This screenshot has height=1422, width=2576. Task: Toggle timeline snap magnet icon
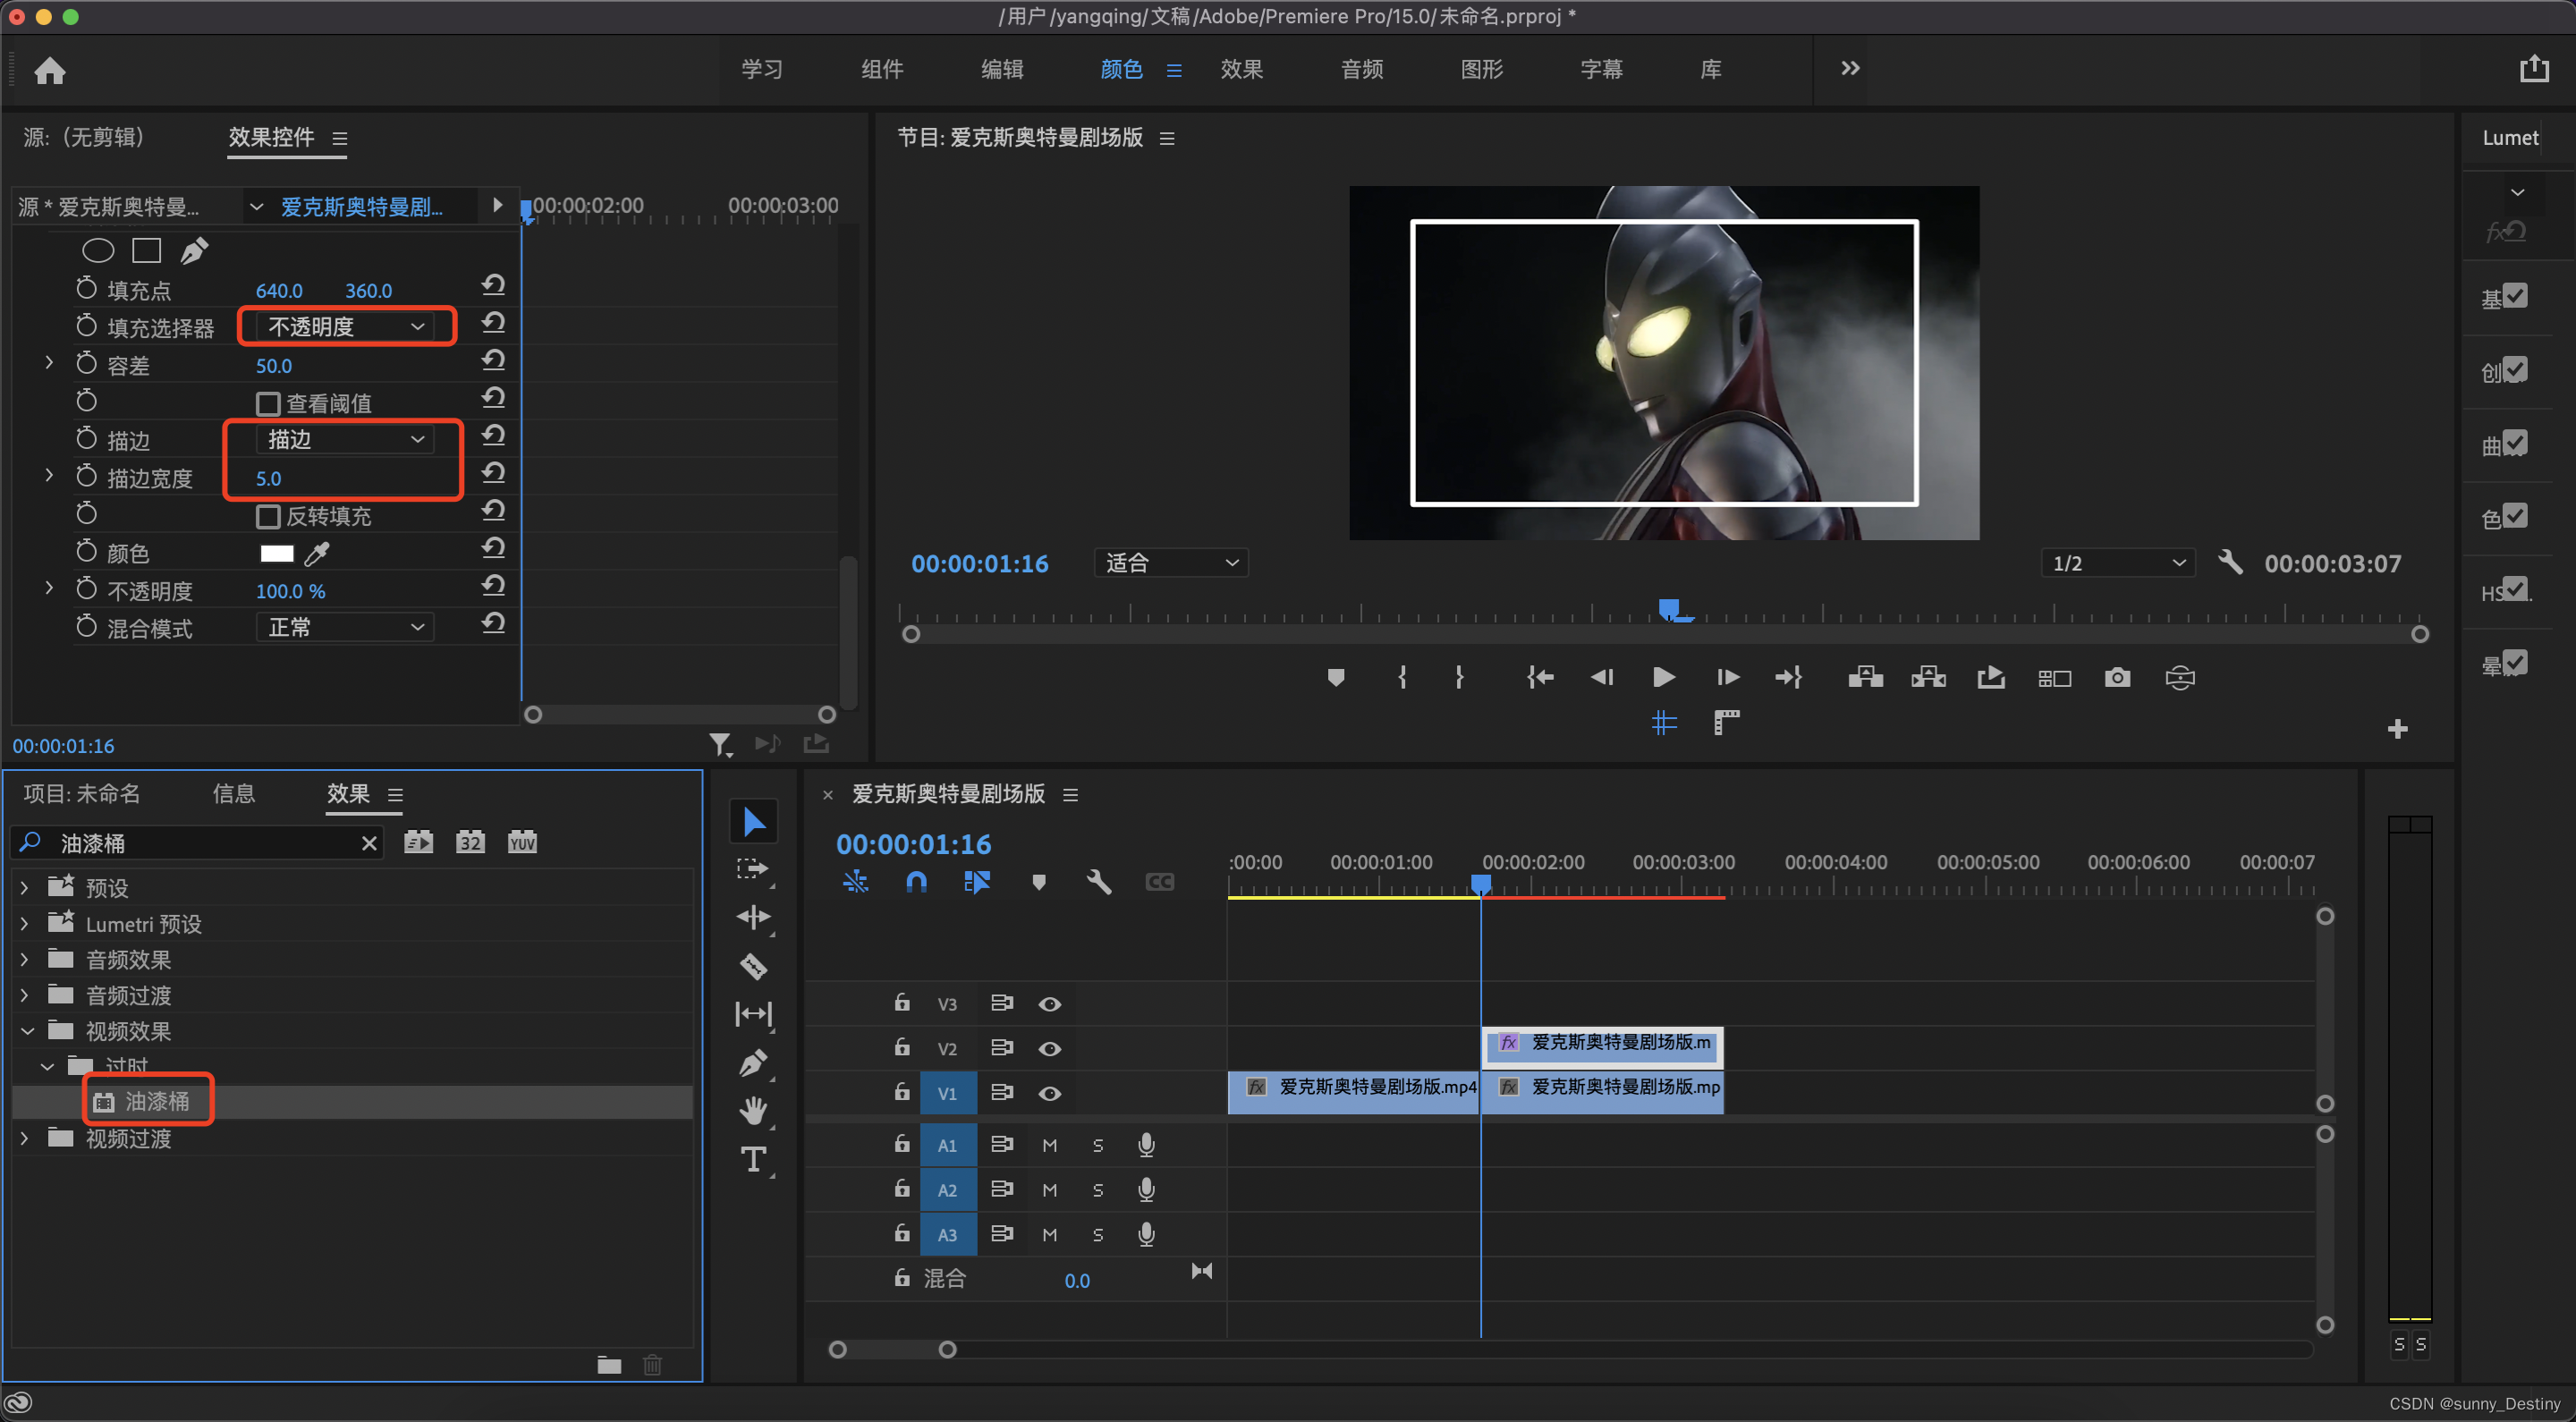[x=916, y=881]
